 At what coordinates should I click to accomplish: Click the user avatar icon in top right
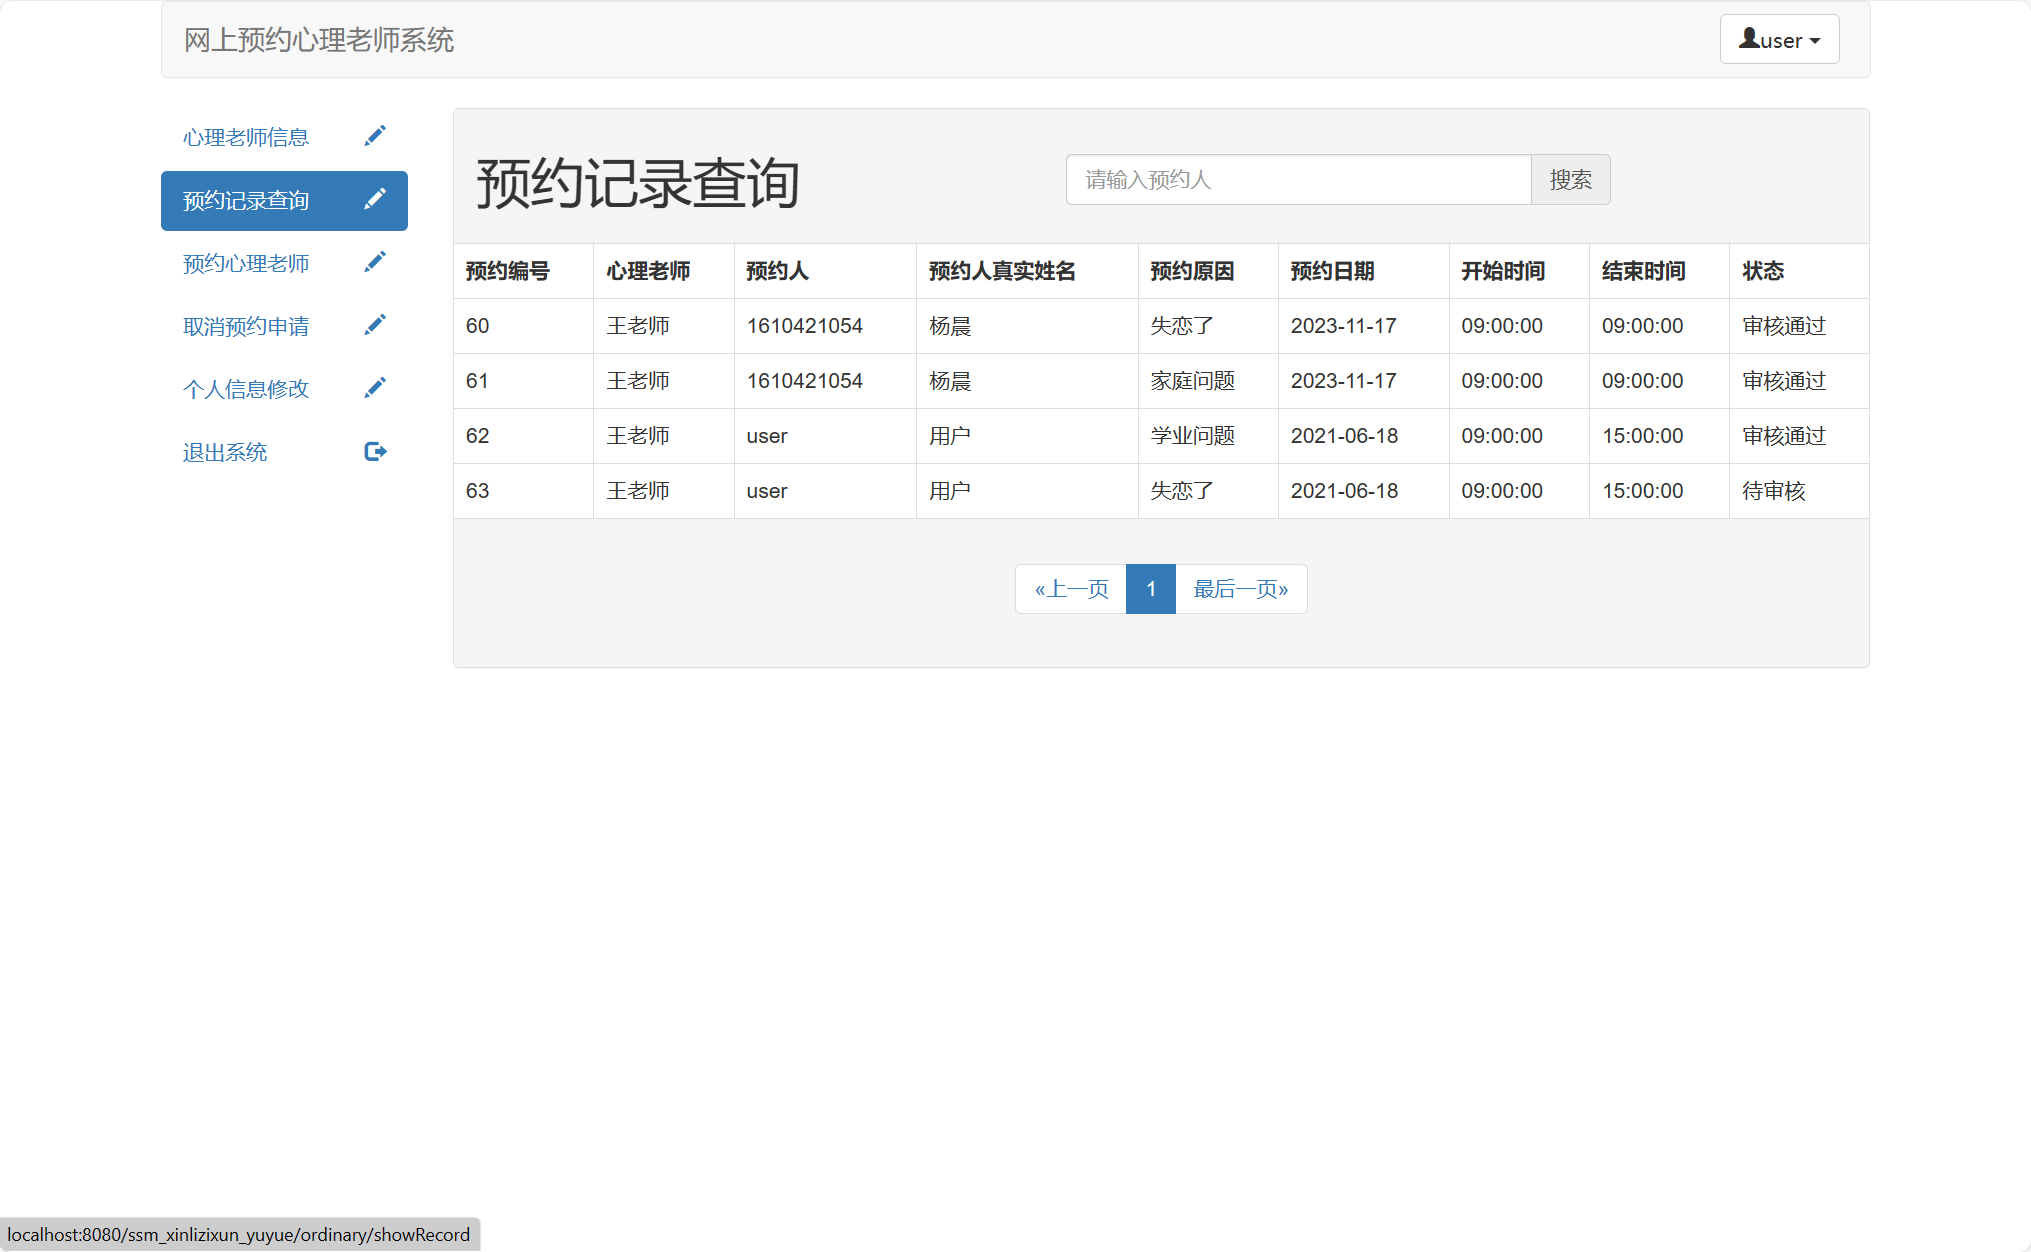1748,37
